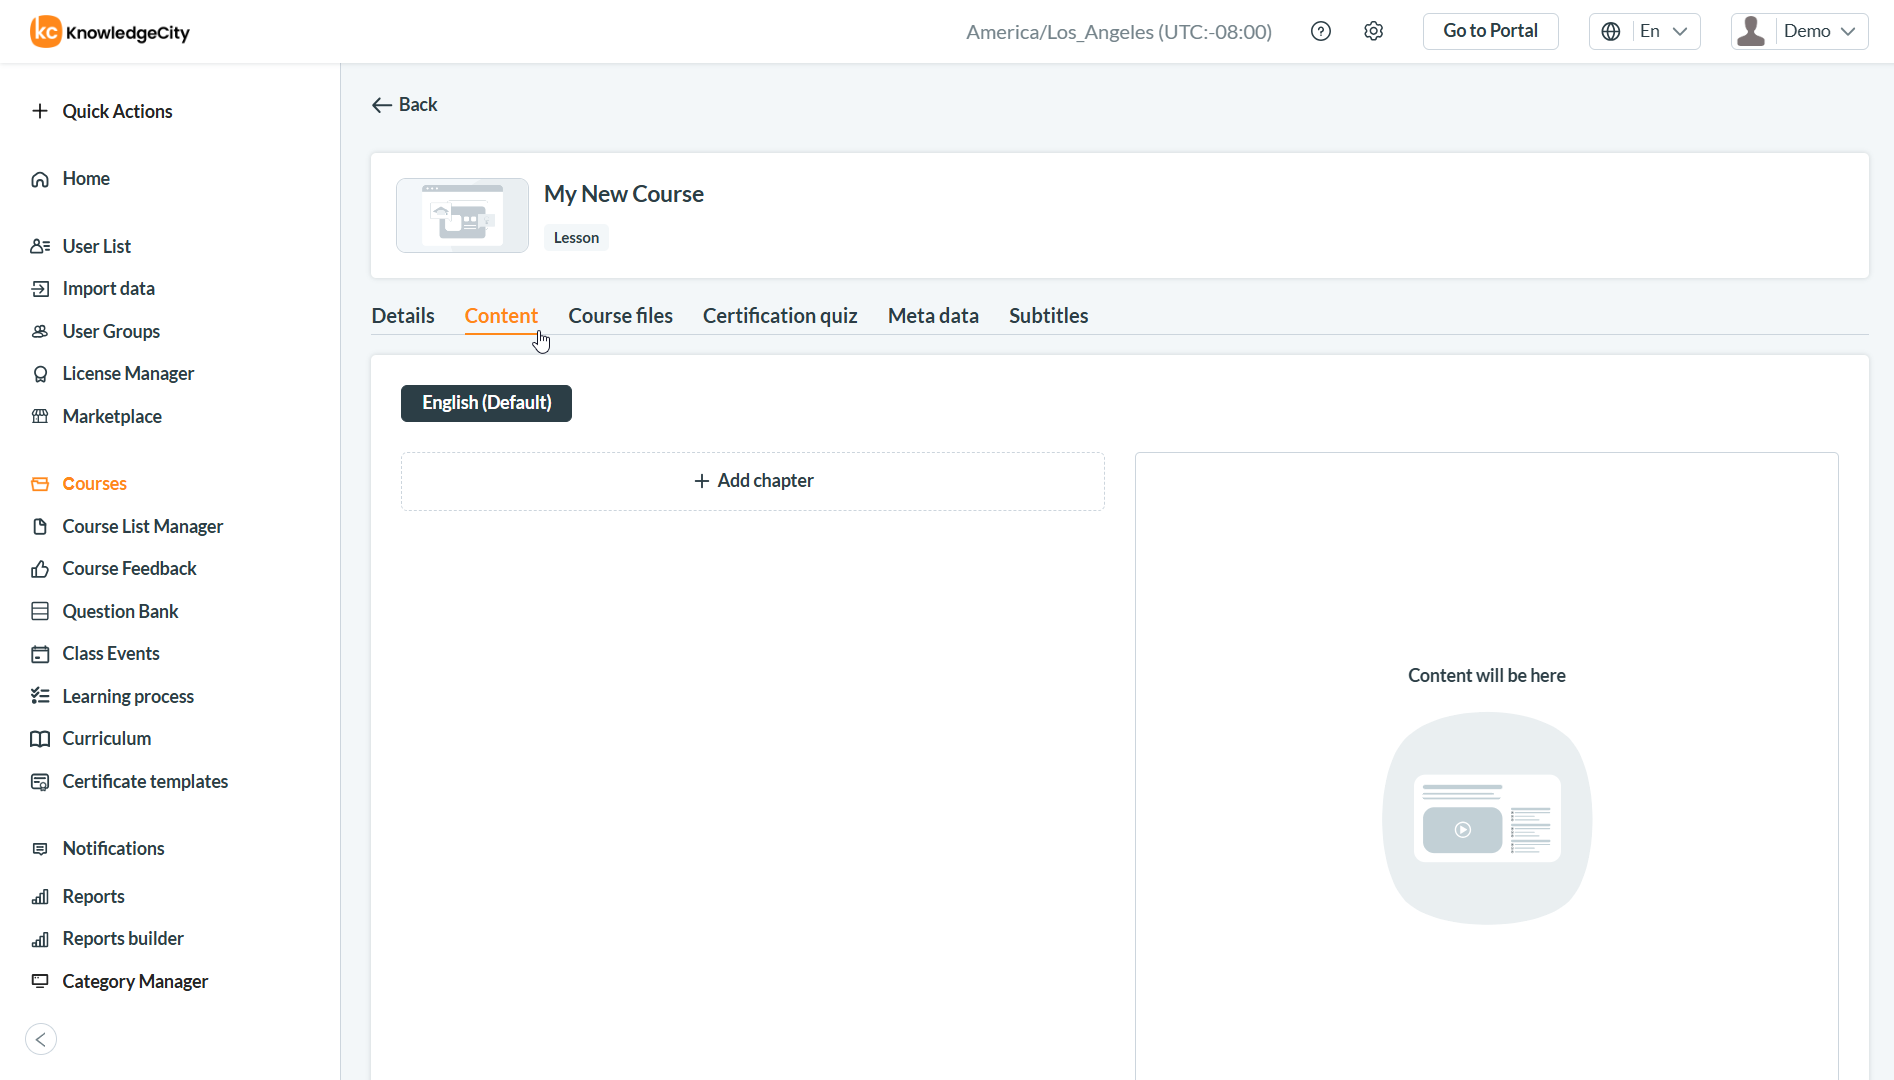Switch to the Certification quiz tab

(780, 316)
